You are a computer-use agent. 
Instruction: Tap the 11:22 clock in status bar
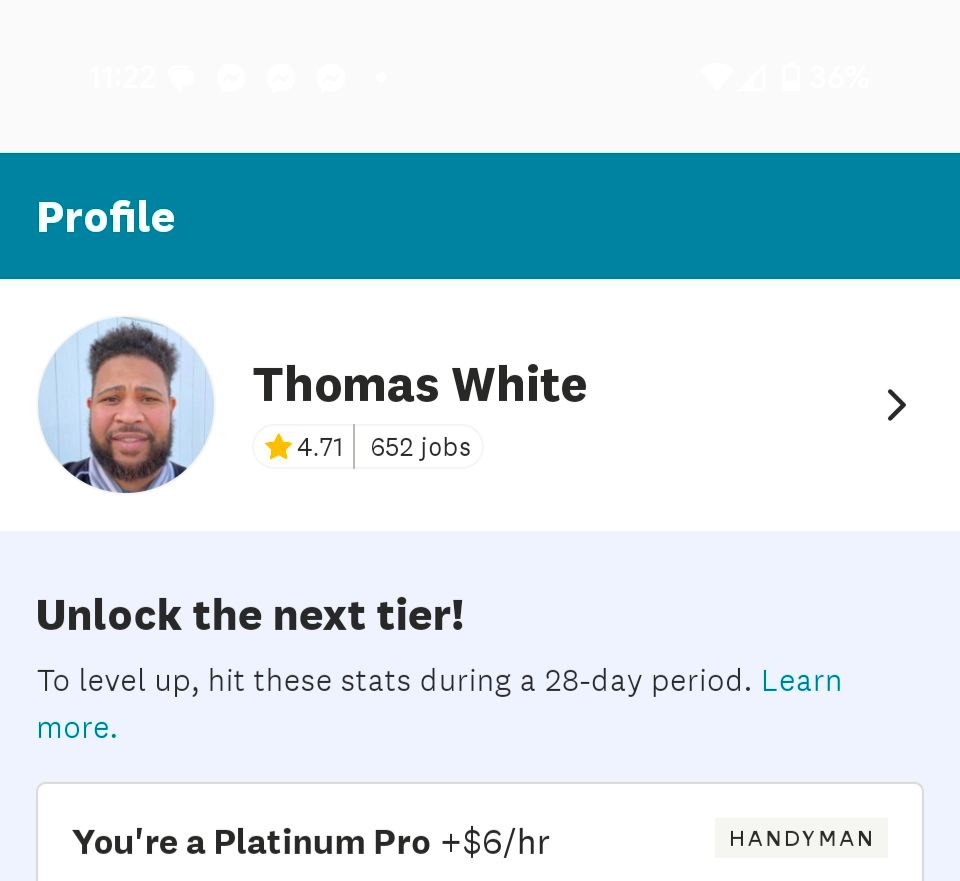tap(122, 78)
